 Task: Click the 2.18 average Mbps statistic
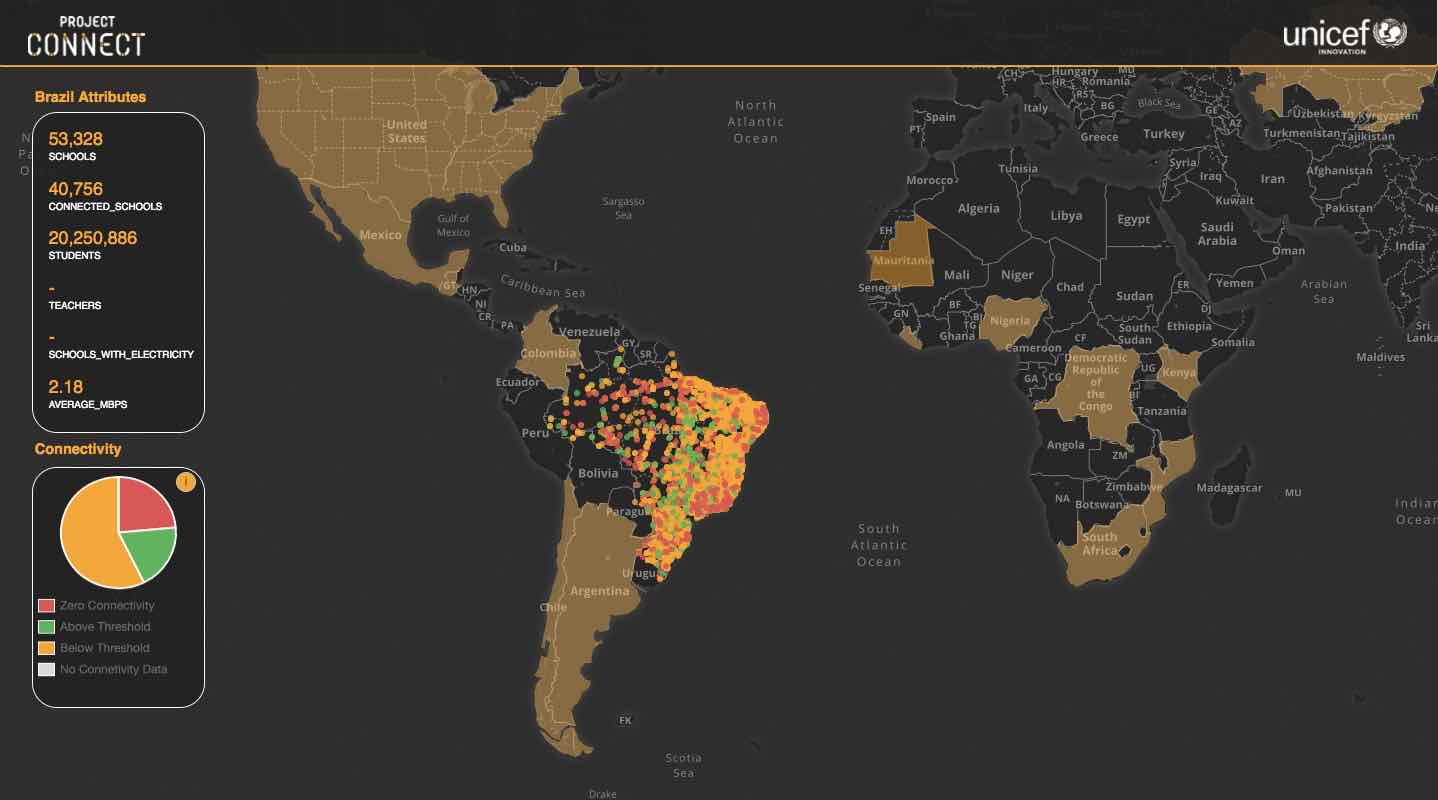tap(66, 387)
